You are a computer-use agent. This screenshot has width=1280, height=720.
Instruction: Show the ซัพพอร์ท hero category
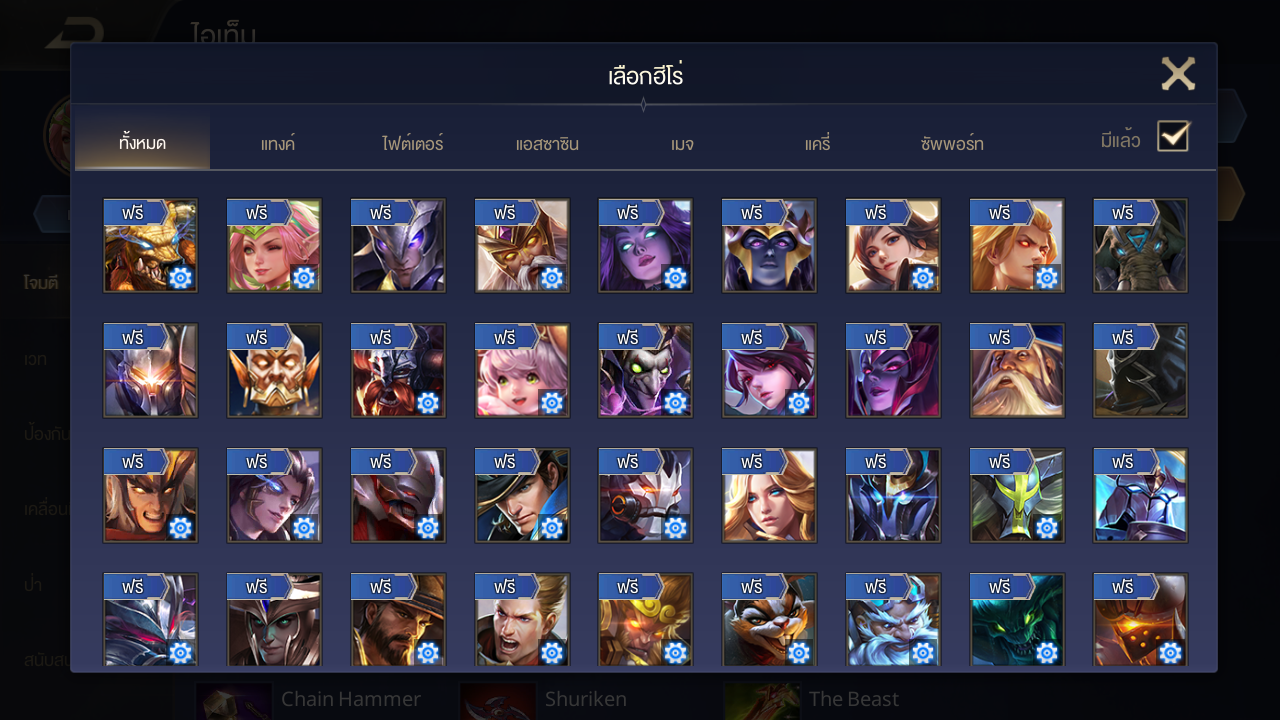(952, 144)
